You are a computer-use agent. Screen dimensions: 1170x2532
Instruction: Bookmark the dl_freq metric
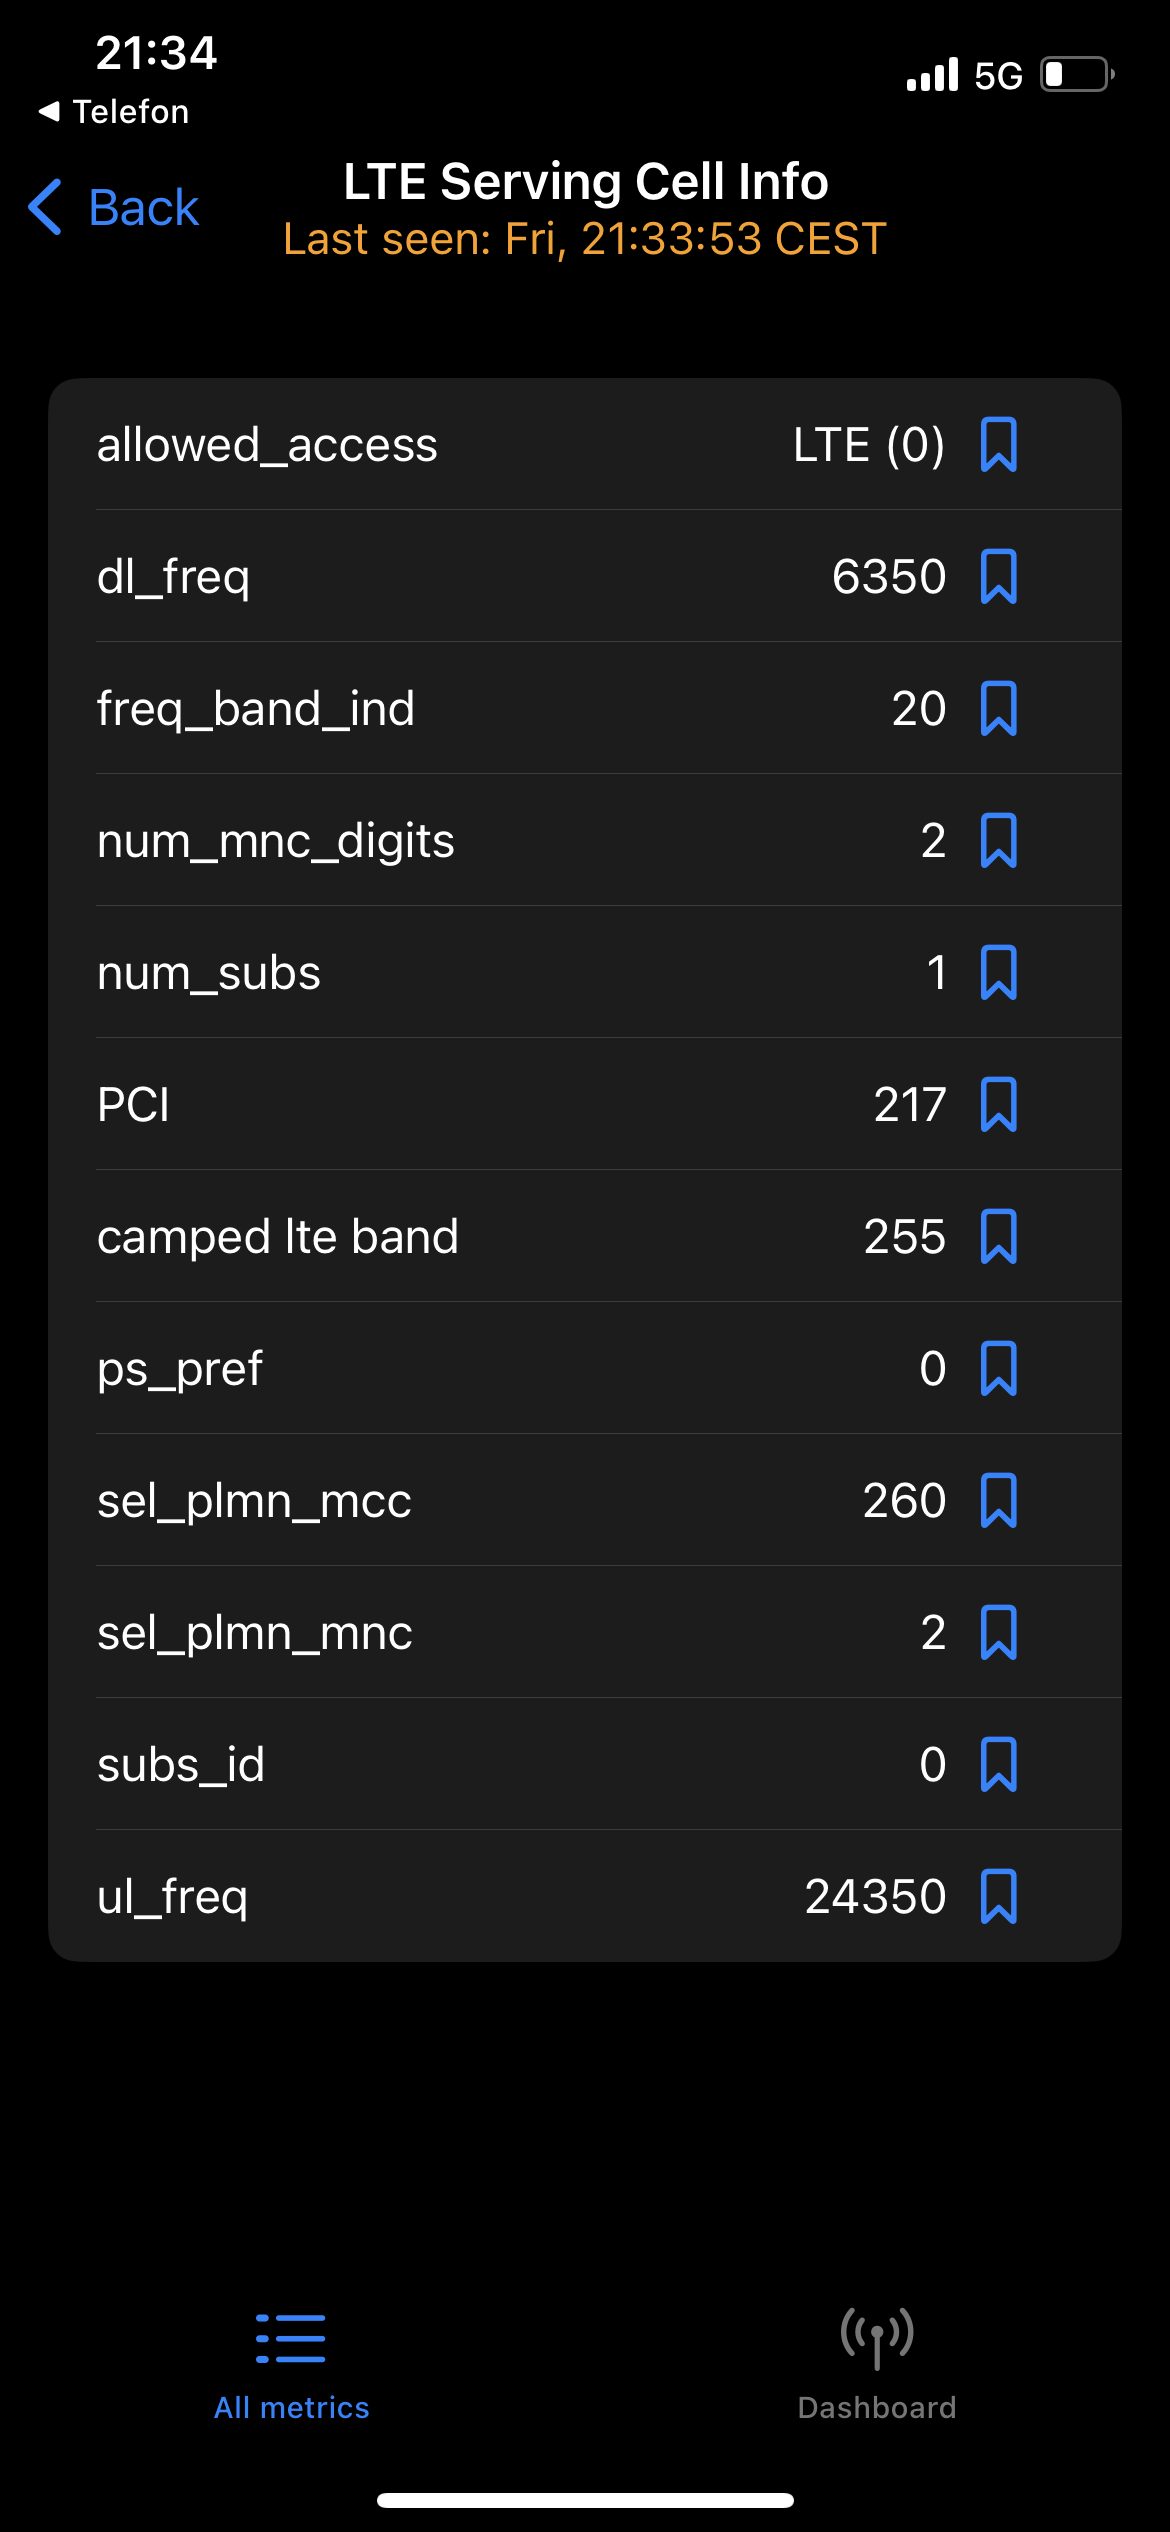pos(998,577)
